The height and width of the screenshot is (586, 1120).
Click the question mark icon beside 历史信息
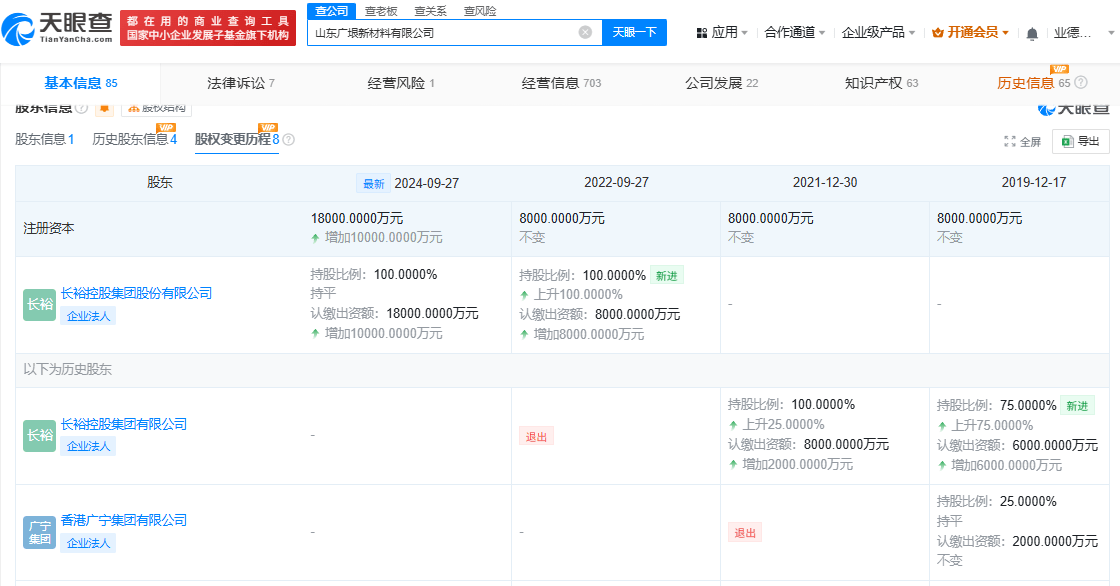tap(1082, 83)
